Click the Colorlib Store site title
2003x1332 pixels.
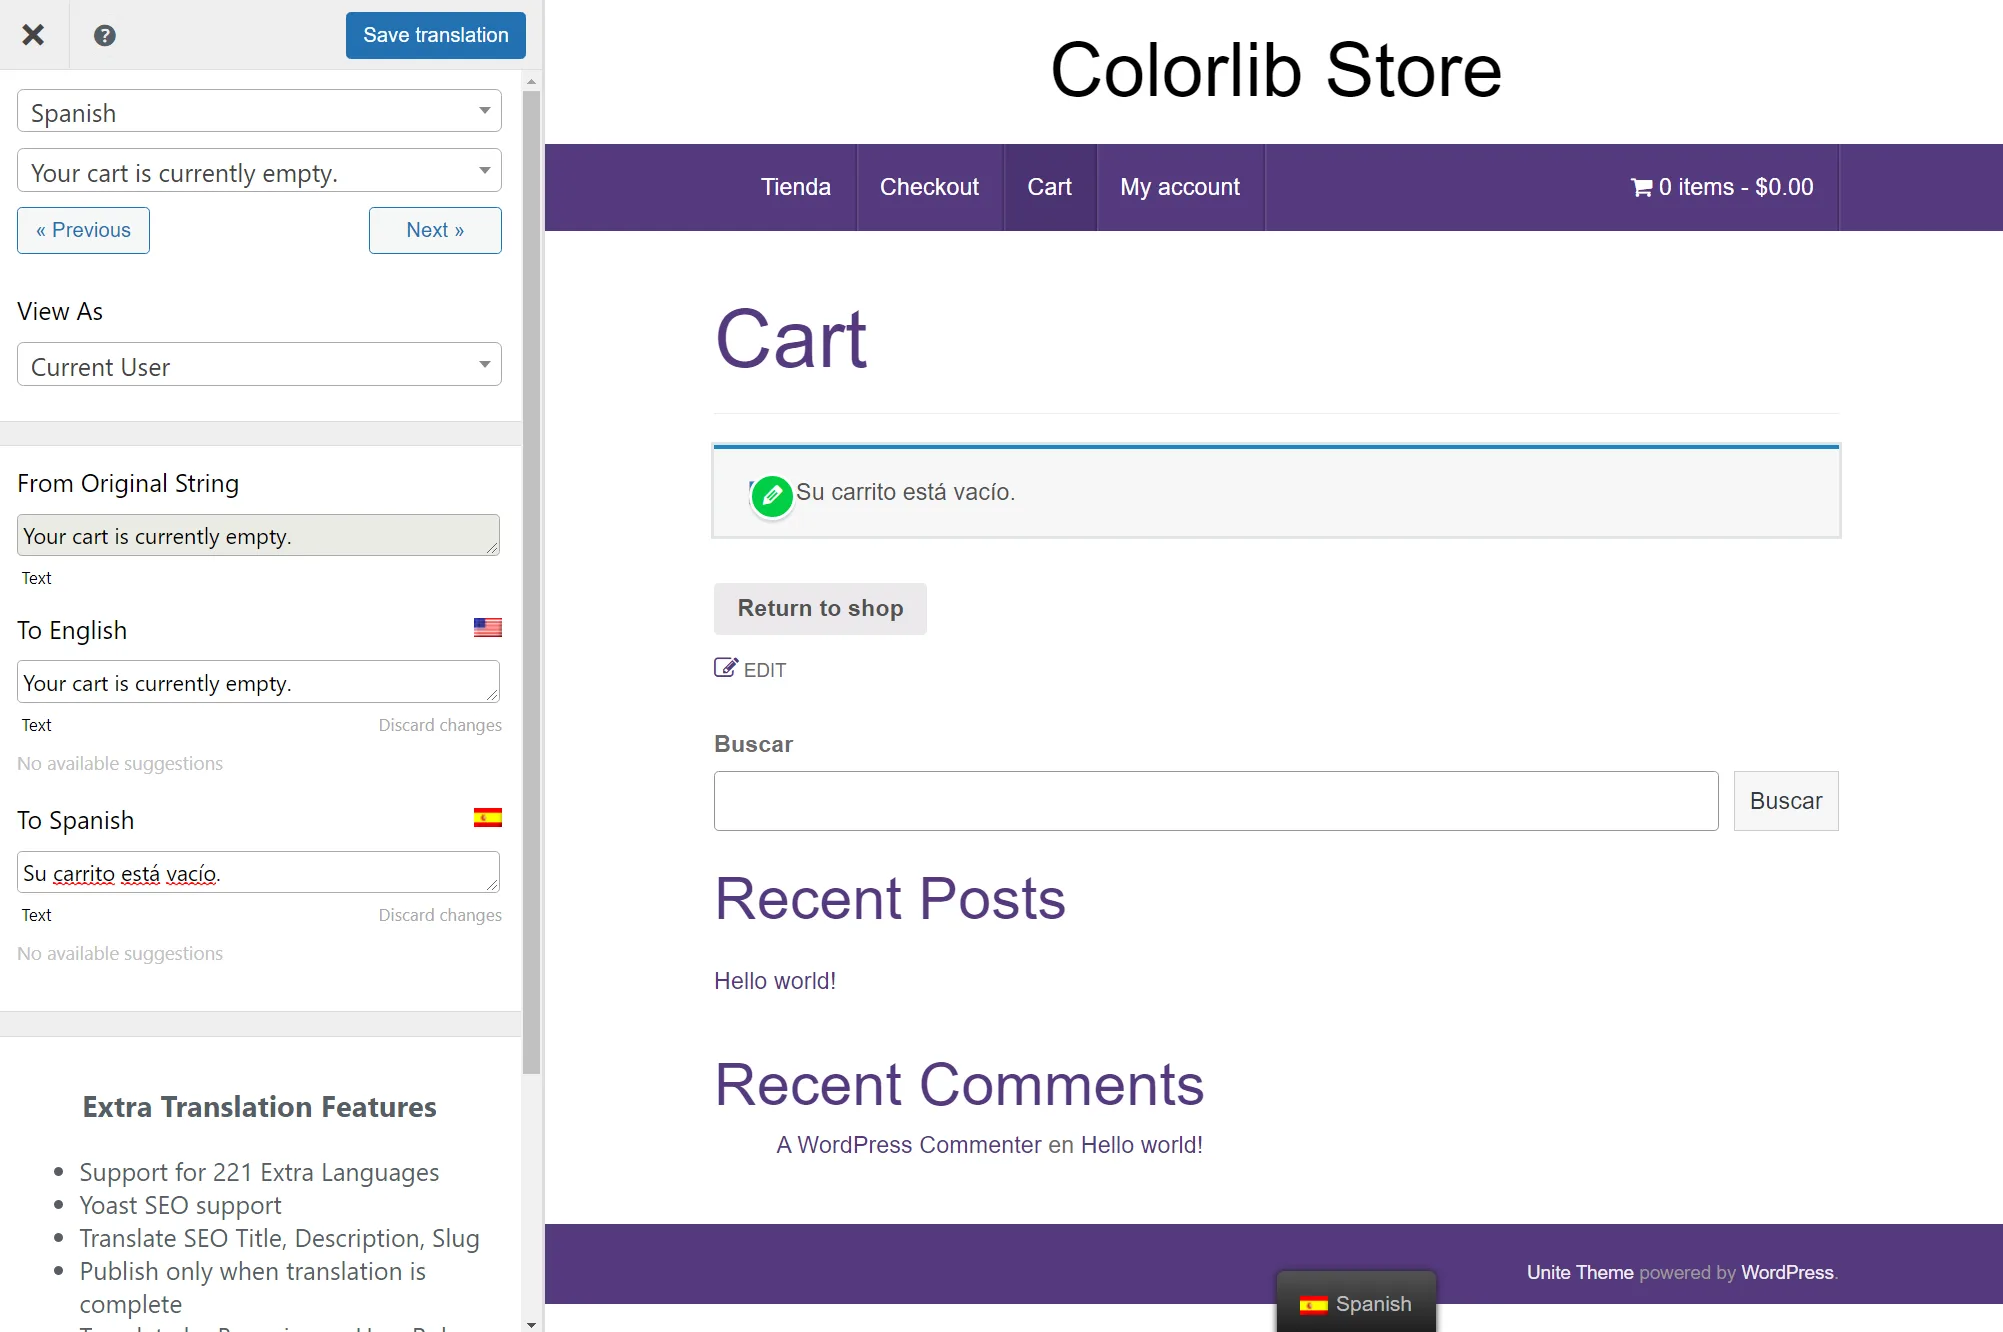1276,70
